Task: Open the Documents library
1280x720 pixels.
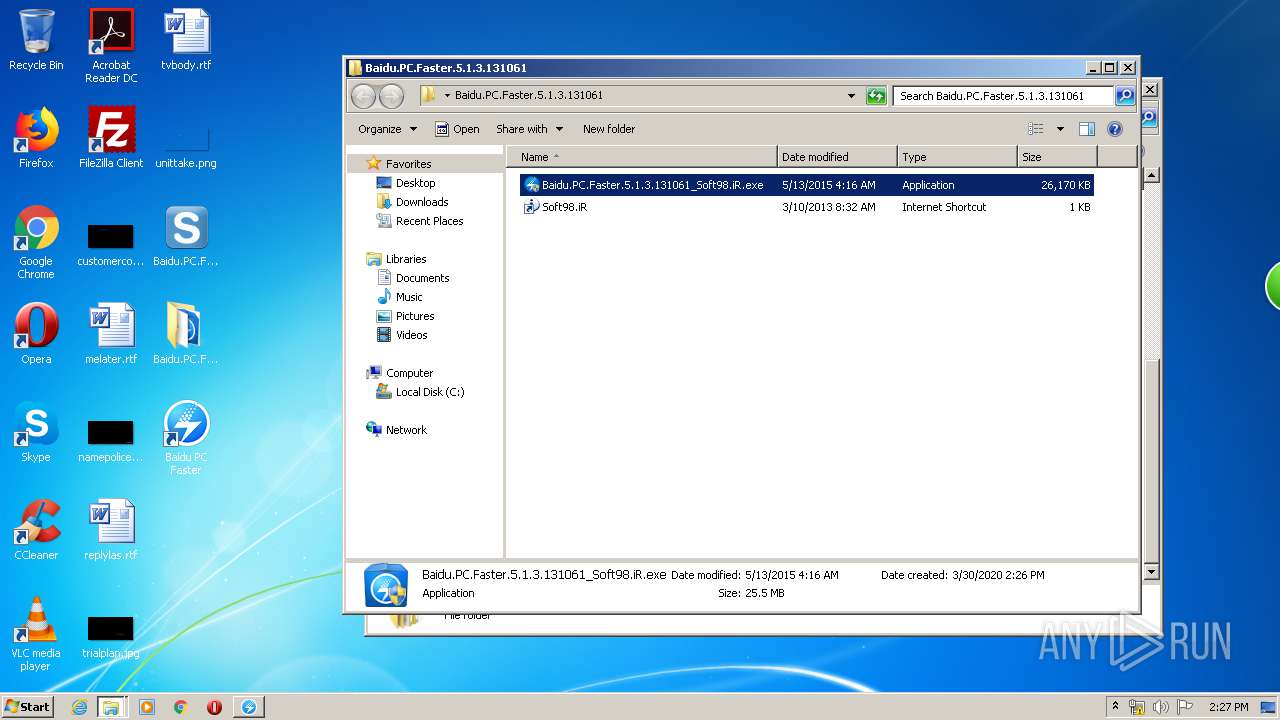Action: pyautogui.click(x=422, y=278)
